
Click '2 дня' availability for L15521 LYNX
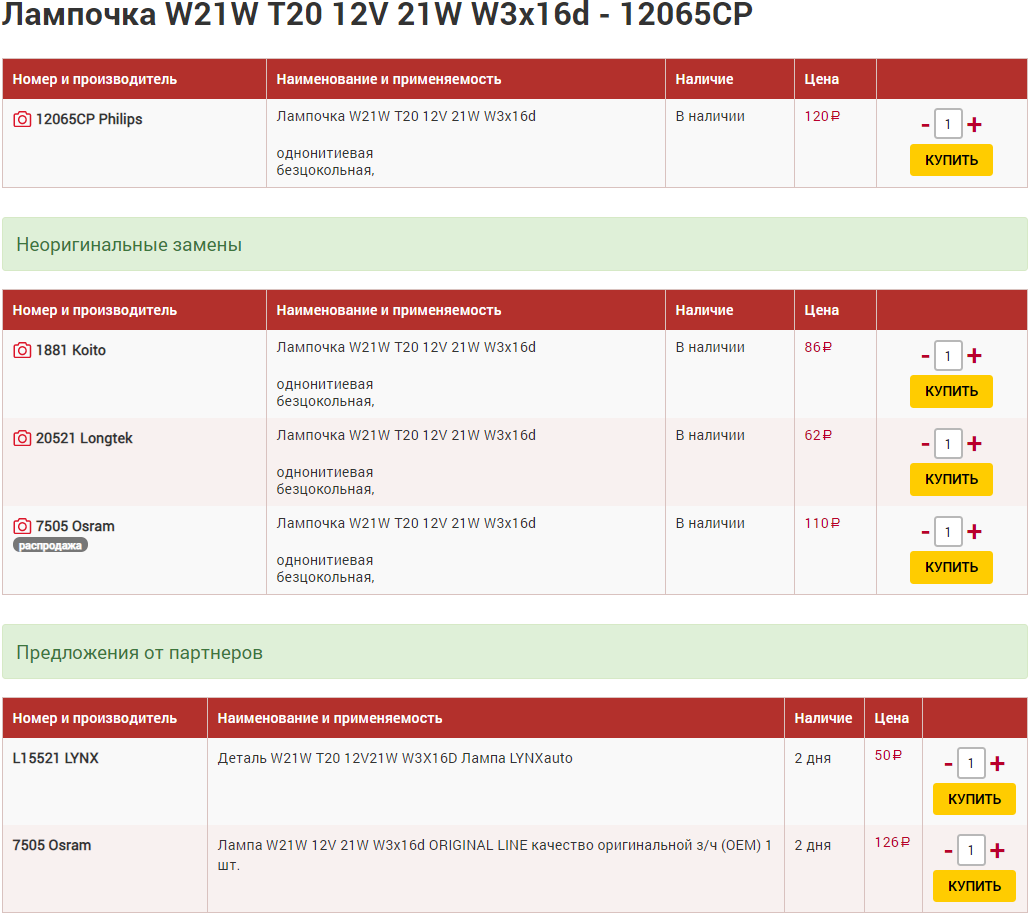pos(812,758)
